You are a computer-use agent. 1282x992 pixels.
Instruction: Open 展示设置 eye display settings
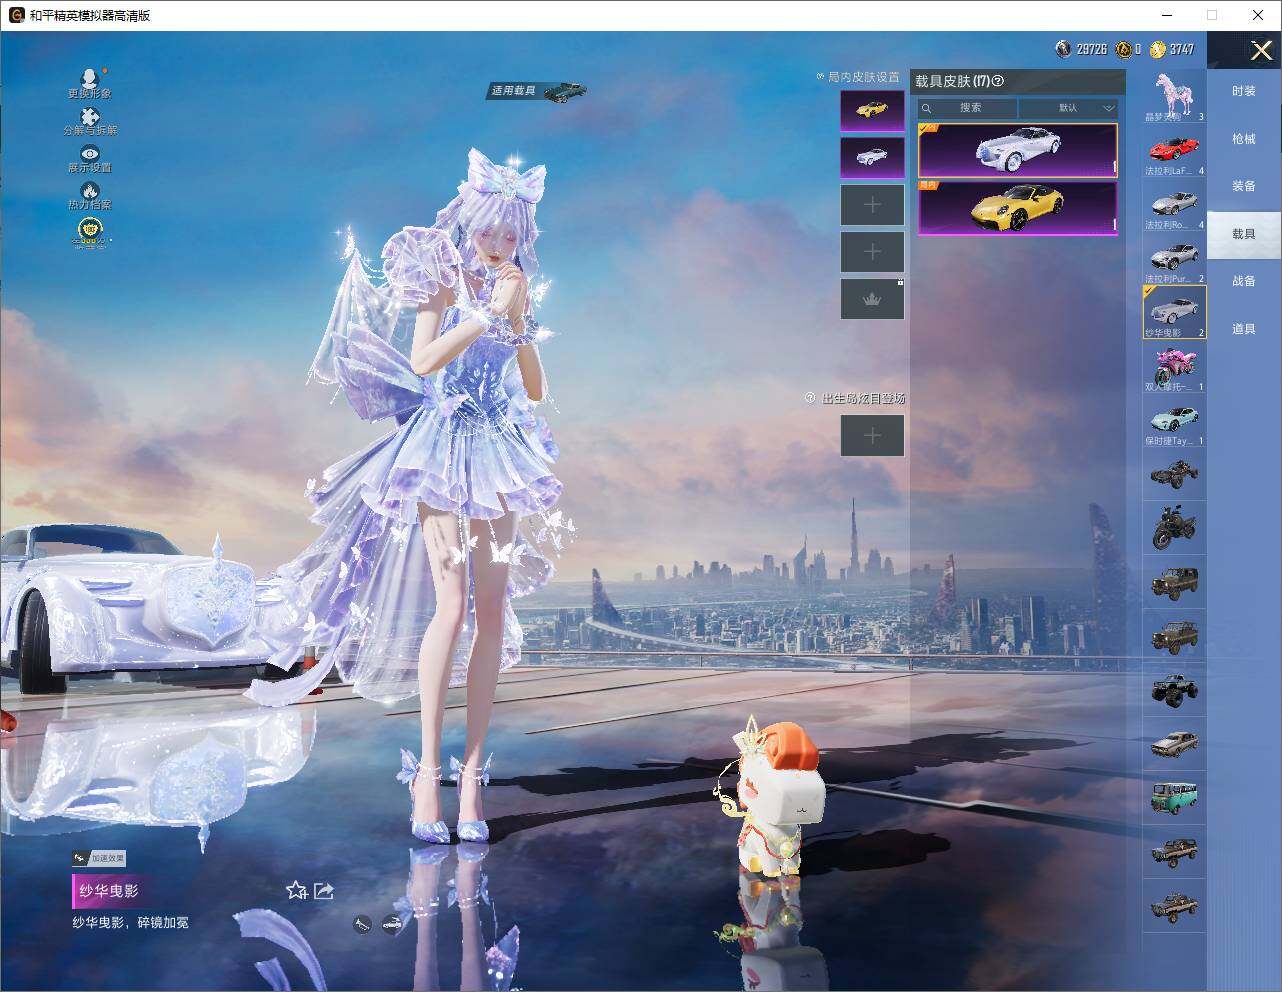pos(90,159)
